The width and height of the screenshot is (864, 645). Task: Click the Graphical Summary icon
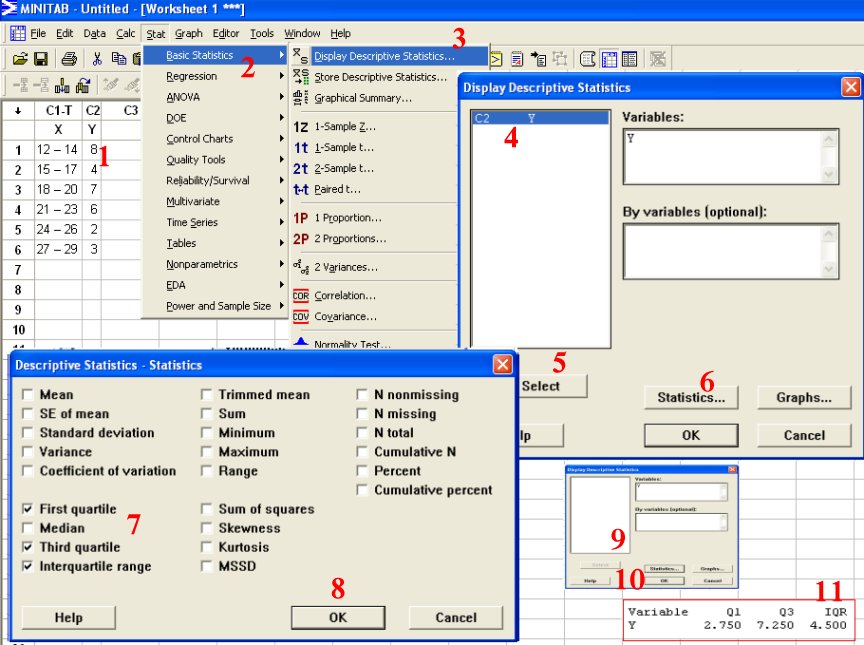pyautogui.click(x=300, y=97)
